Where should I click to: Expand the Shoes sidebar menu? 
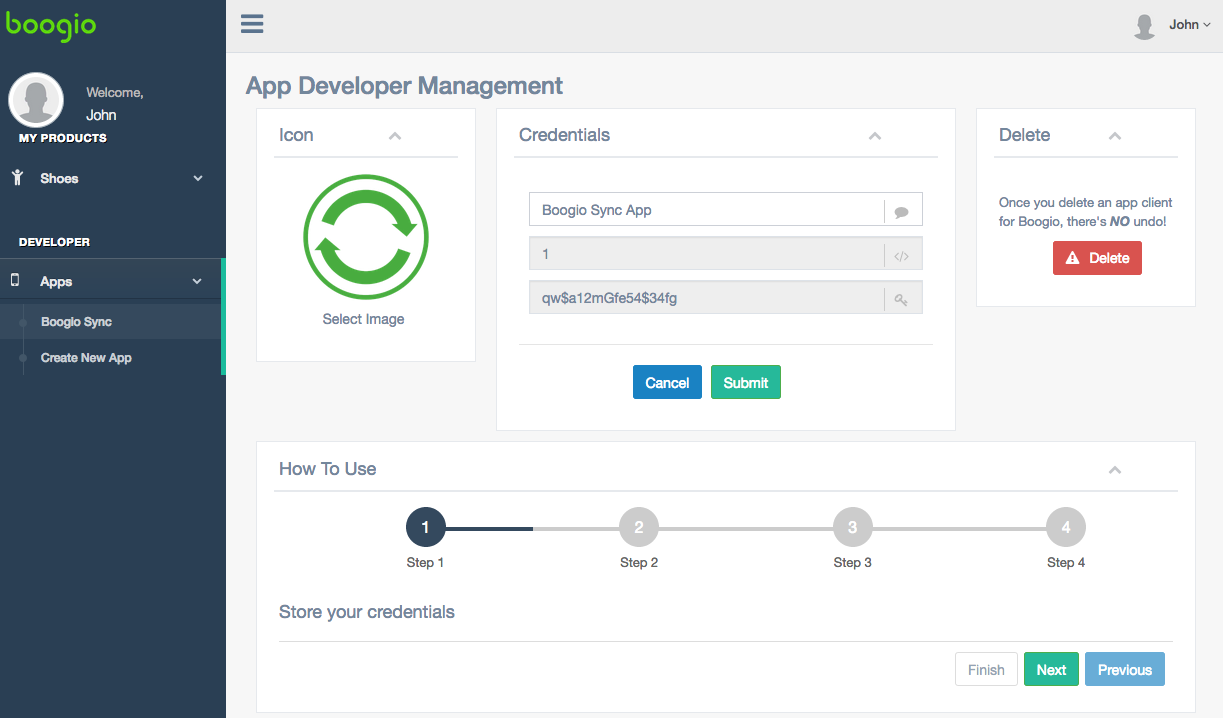[112, 178]
